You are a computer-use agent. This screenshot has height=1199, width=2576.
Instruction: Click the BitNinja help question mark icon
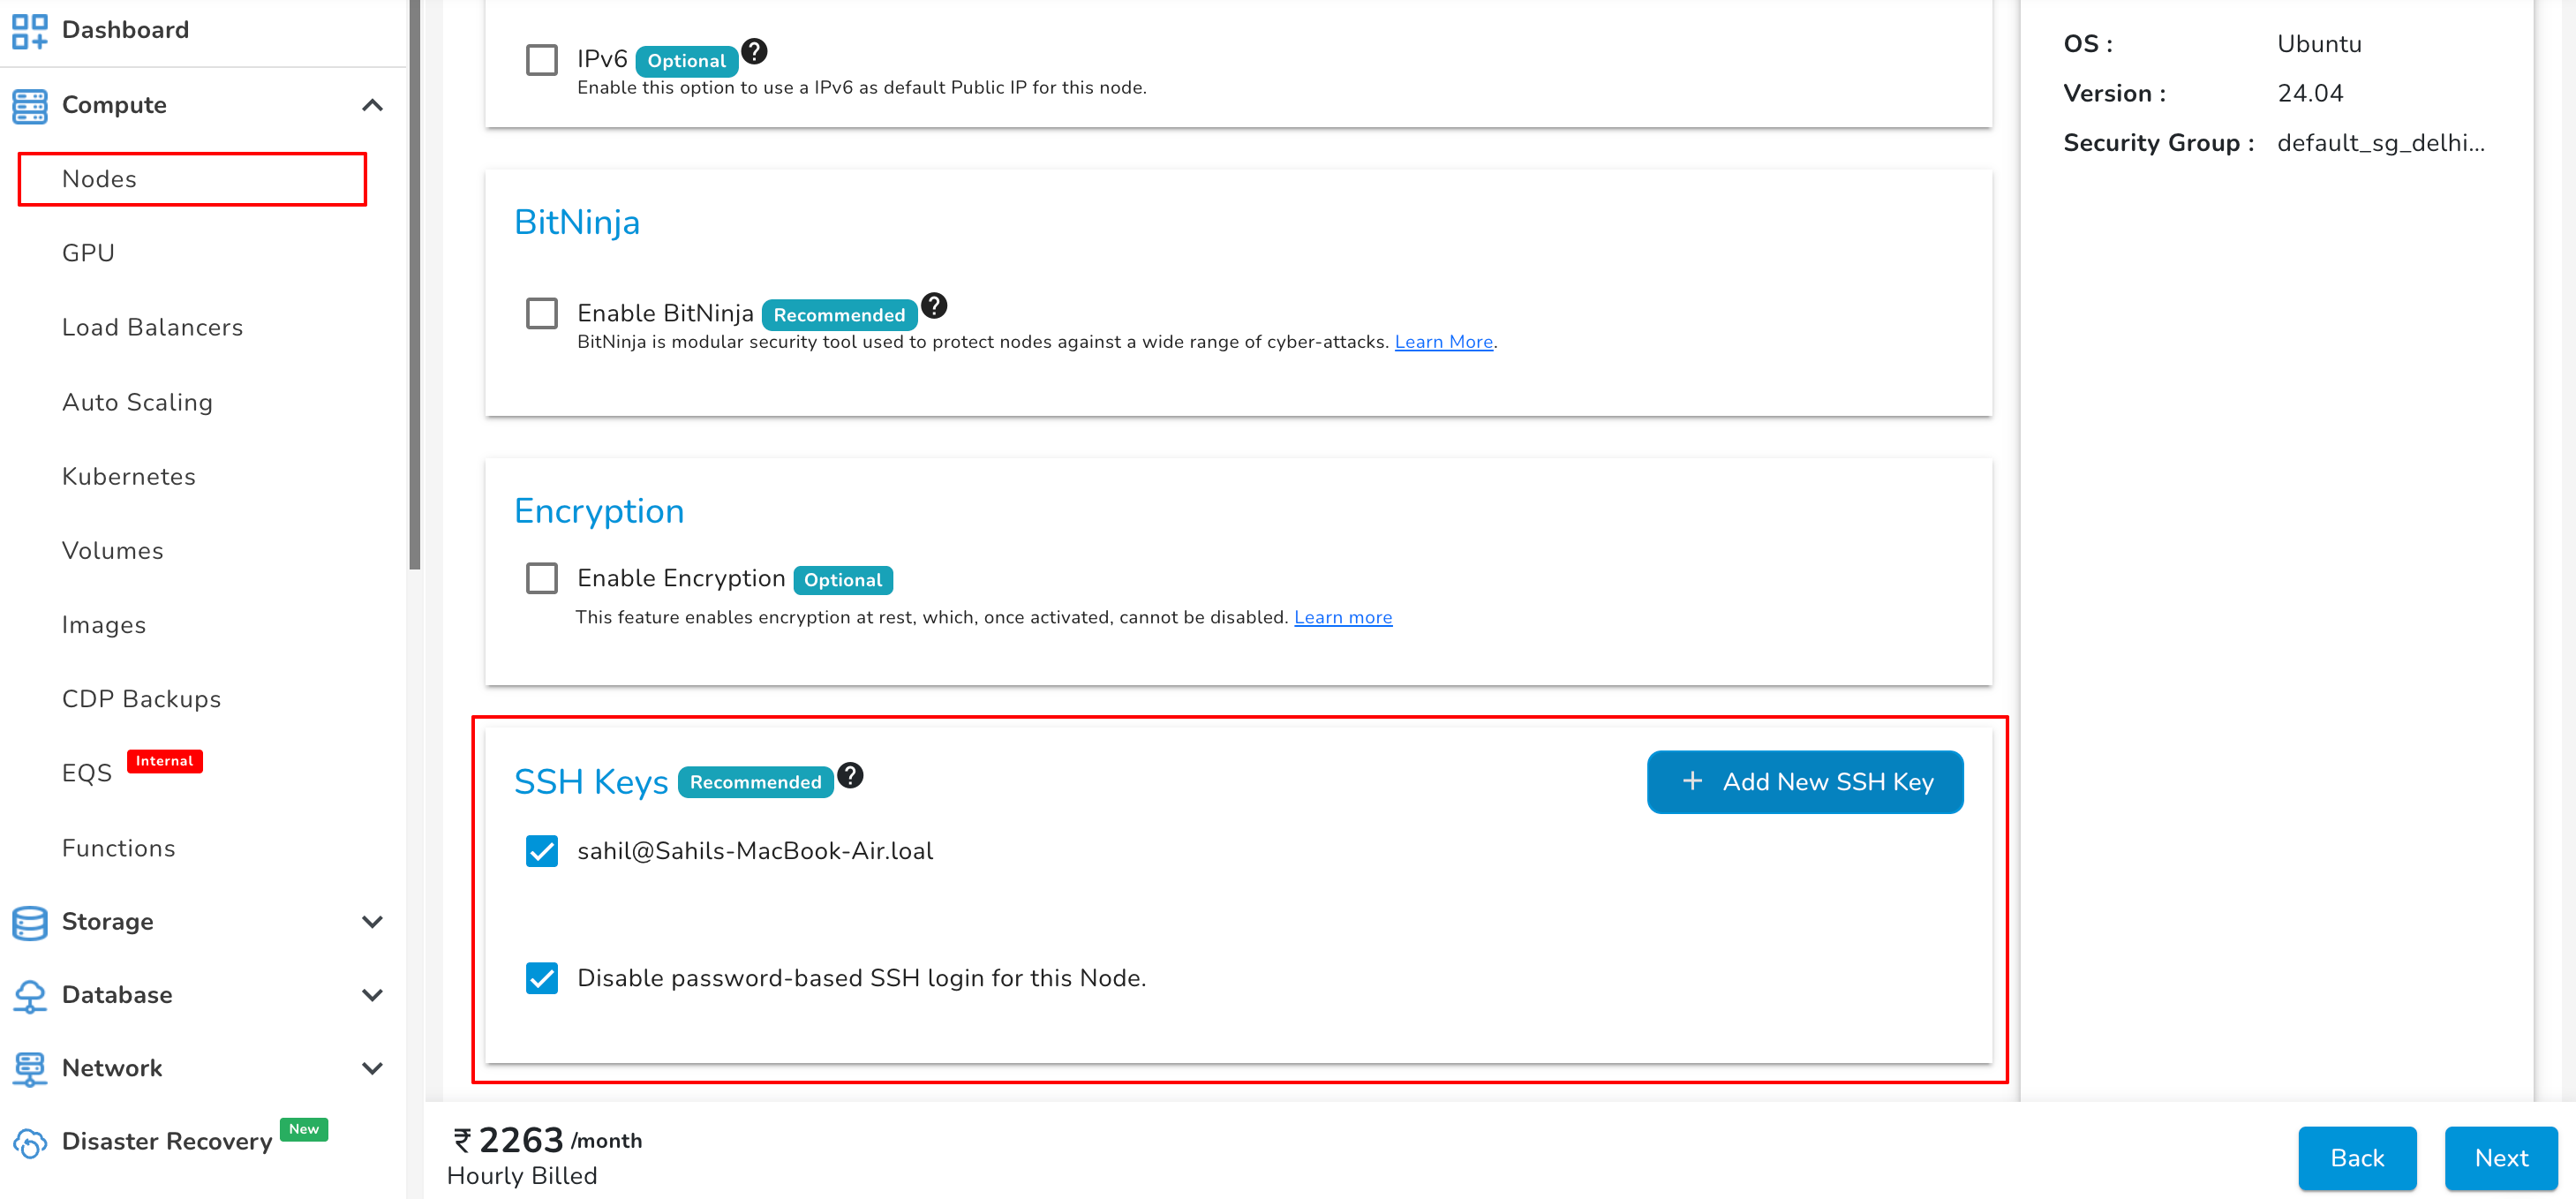[933, 305]
